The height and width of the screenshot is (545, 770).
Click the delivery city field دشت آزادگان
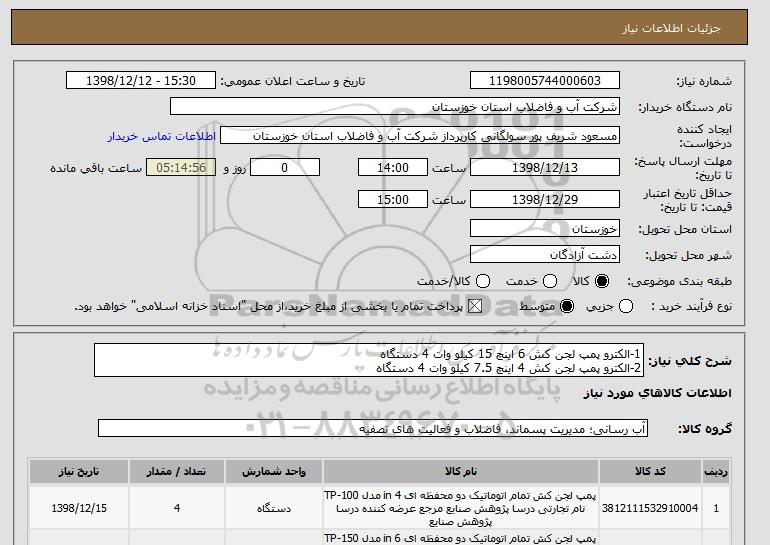coord(545,255)
